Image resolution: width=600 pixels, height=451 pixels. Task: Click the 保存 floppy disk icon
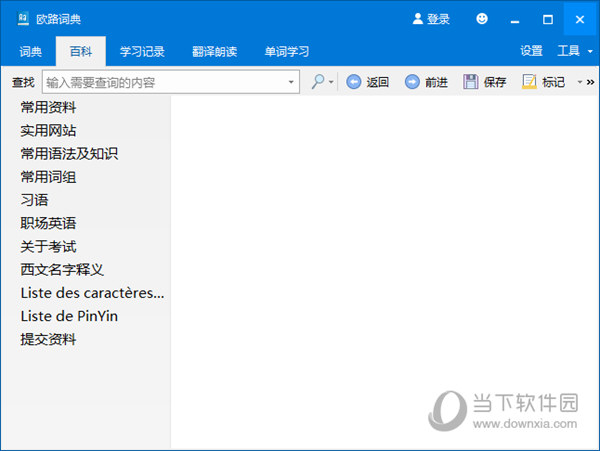pos(471,82)
